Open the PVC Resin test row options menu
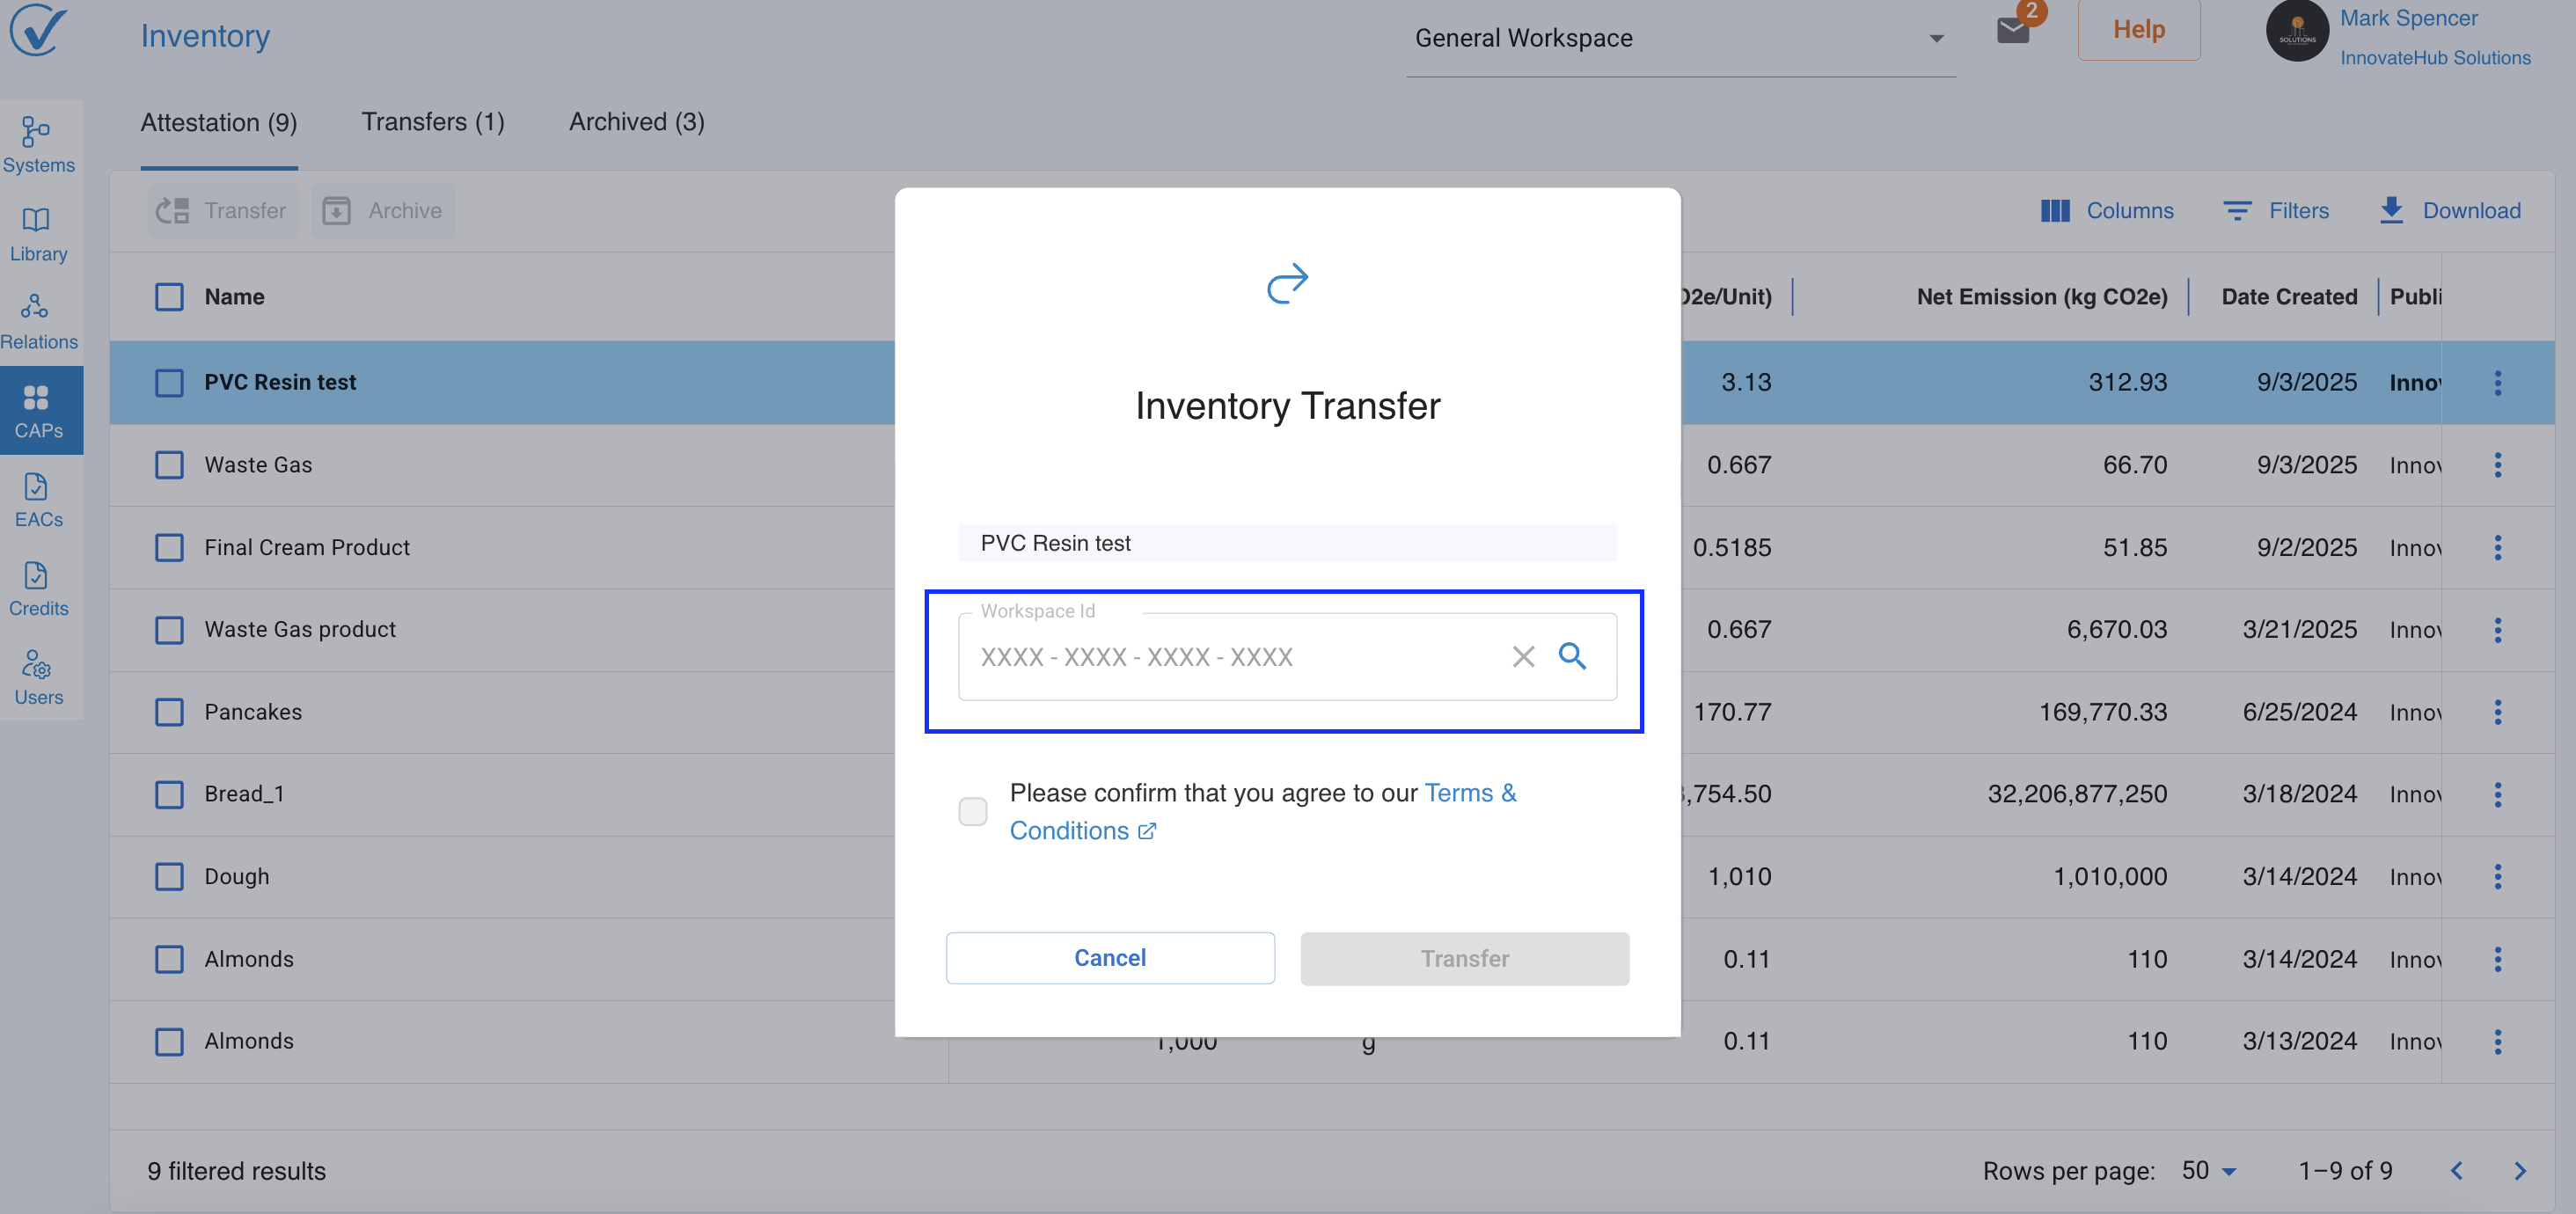Image resolution: width=2576 pixels, height=1214 pixels. tap(2497, 383)
